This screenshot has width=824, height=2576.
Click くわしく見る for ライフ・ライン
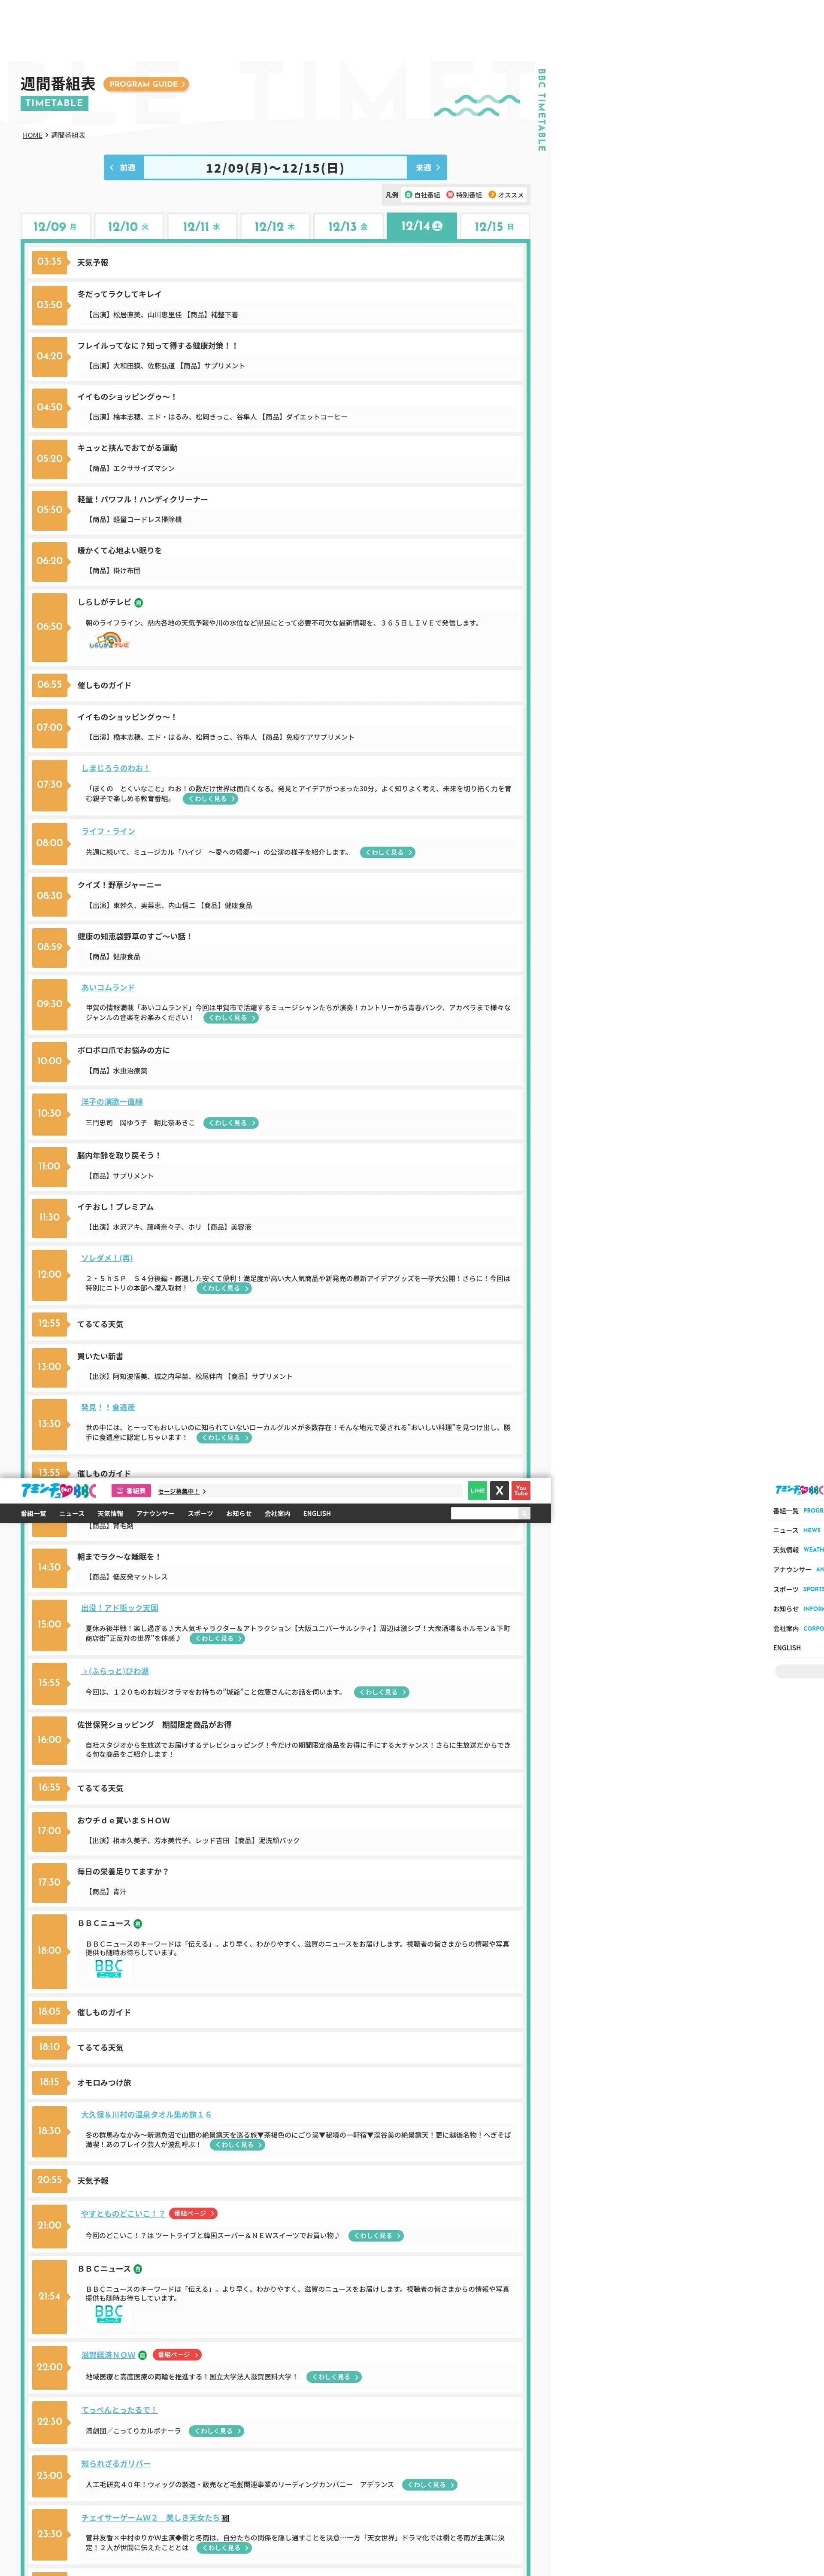click(x=387, y=852)
